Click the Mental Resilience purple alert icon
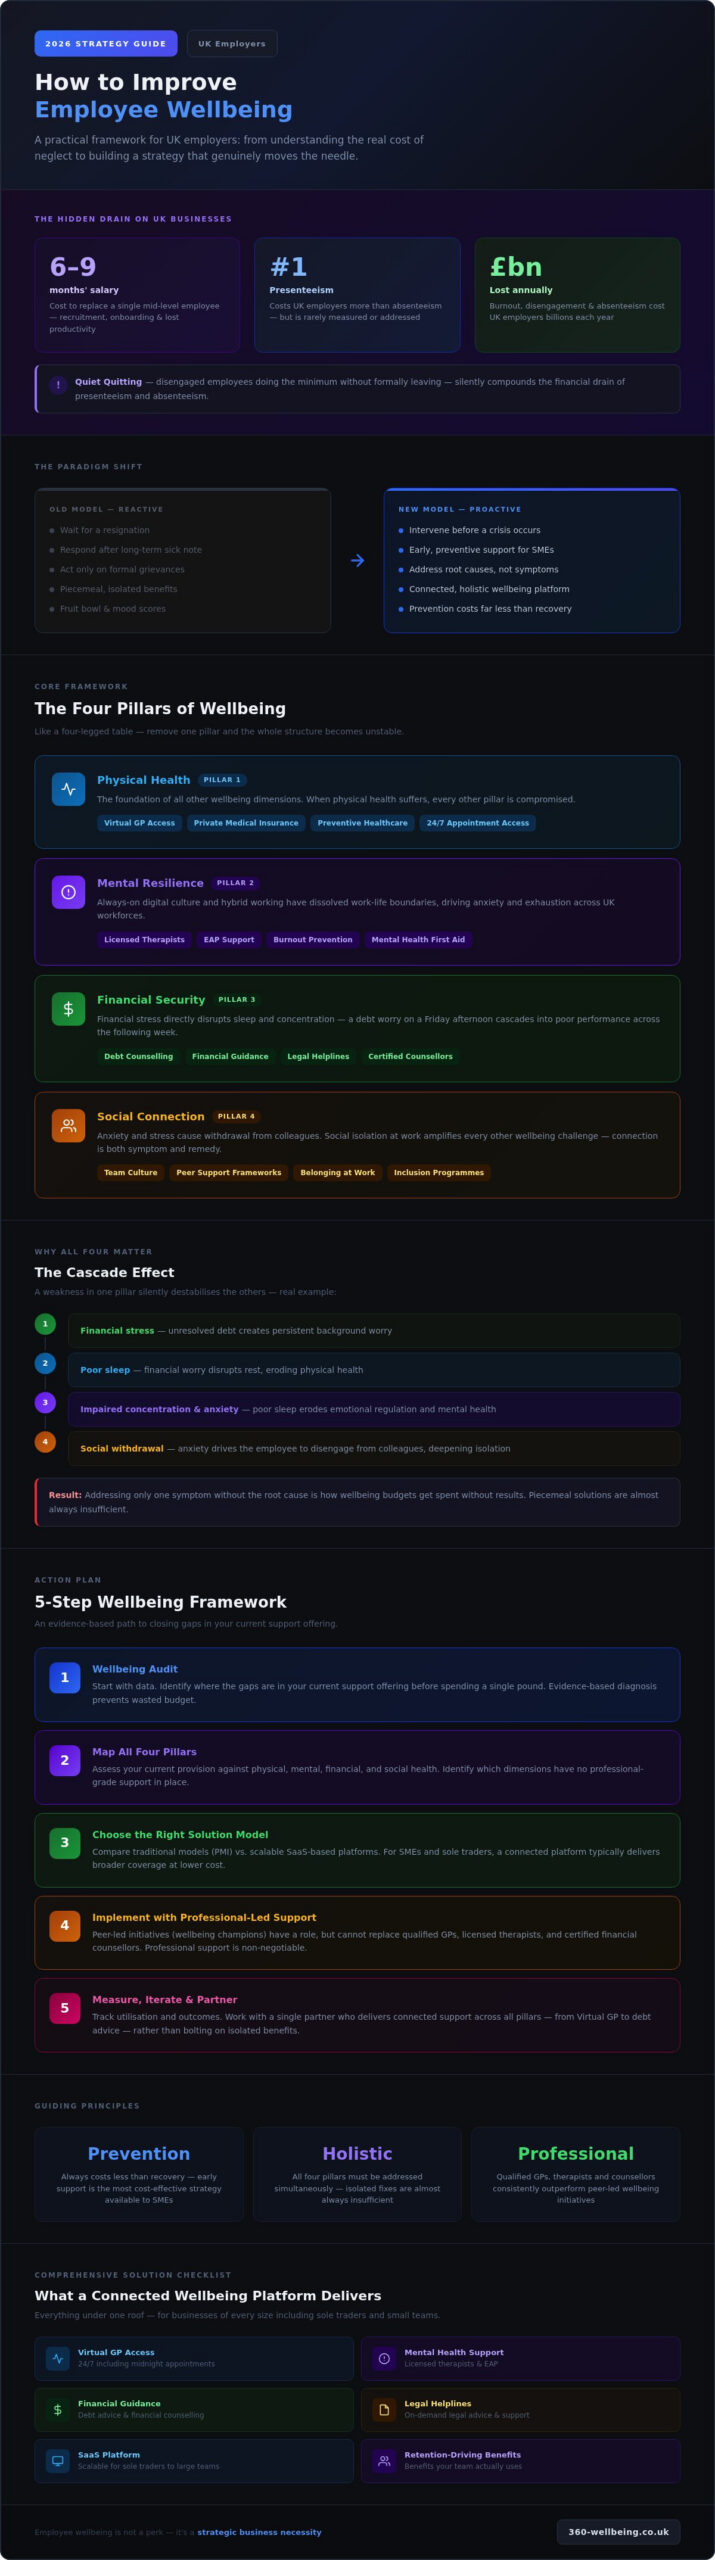715x2560 pixels. 68,892
